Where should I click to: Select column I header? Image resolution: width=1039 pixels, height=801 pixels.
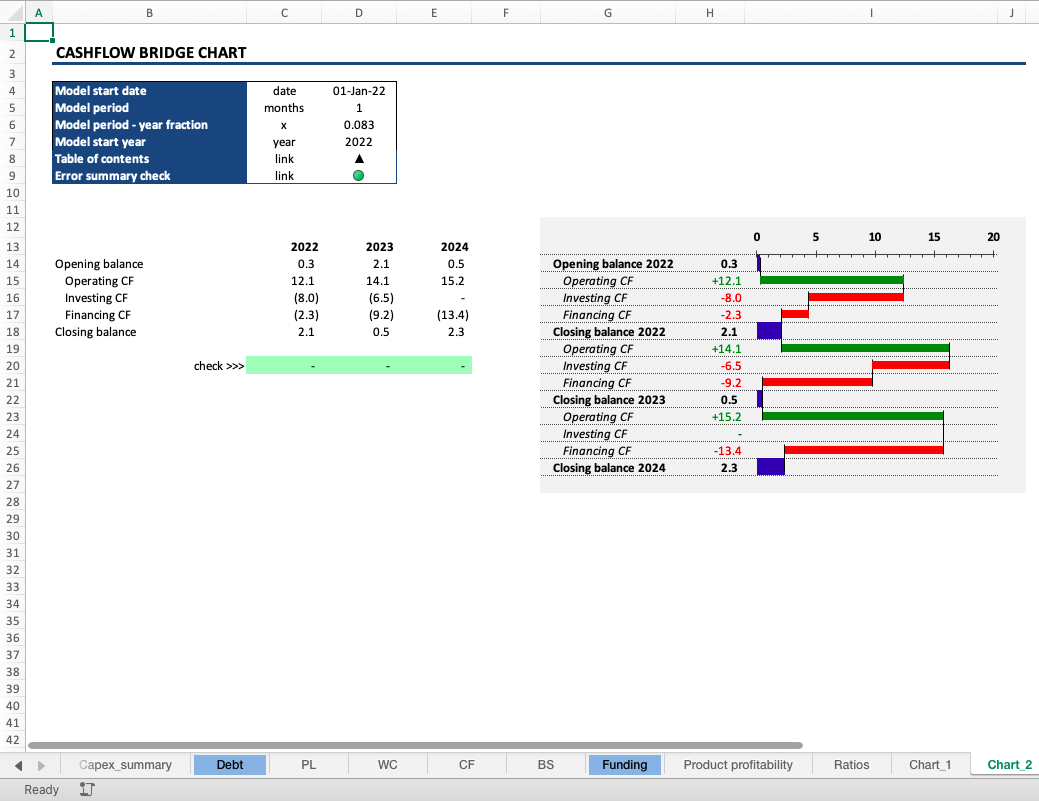[x=871, y=13]
